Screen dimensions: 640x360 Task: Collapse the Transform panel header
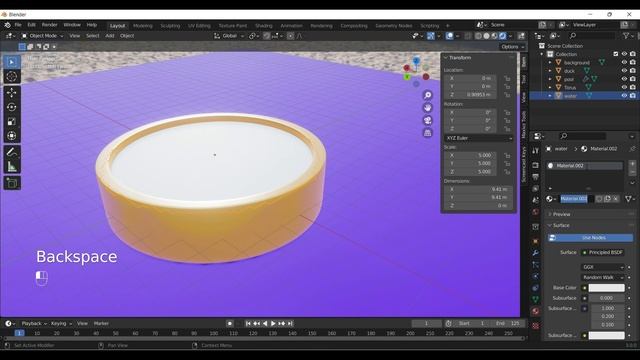[460, 58]
